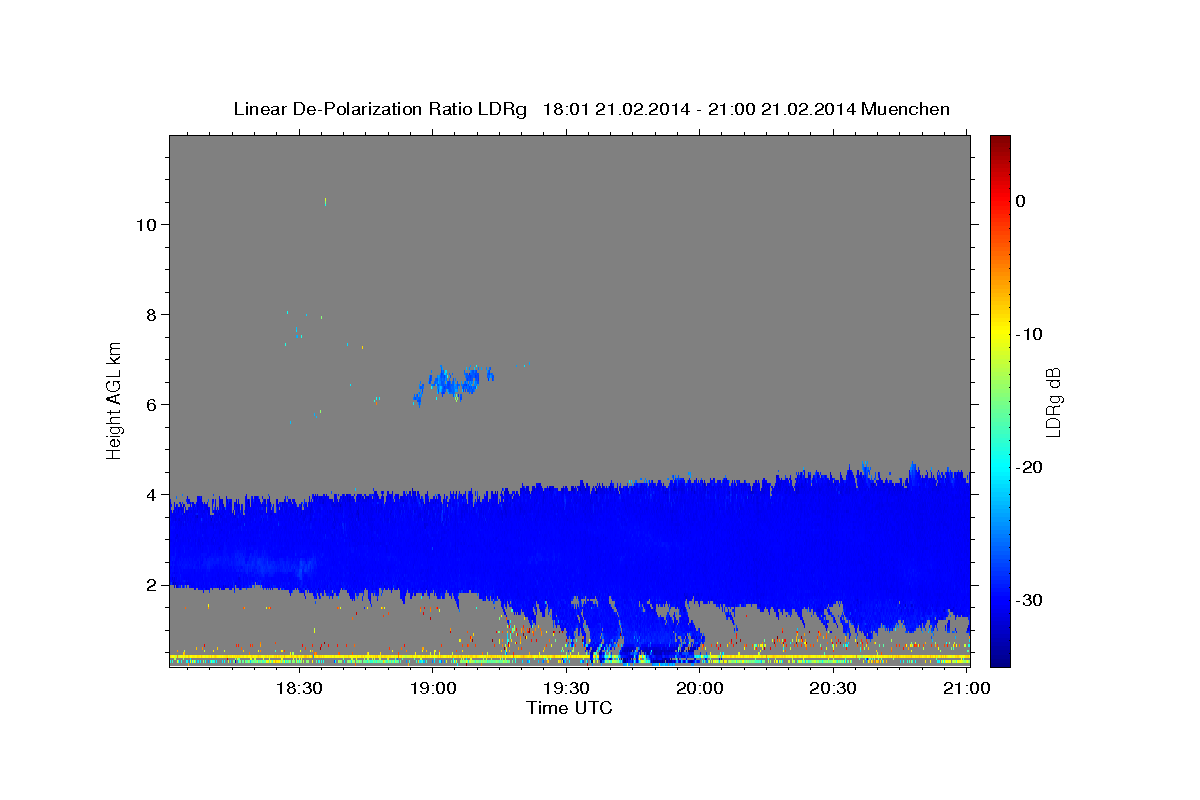Click the "Muenchen" location label in title
The height and width of the screenshot is (800, 1200).
(906, 109)
